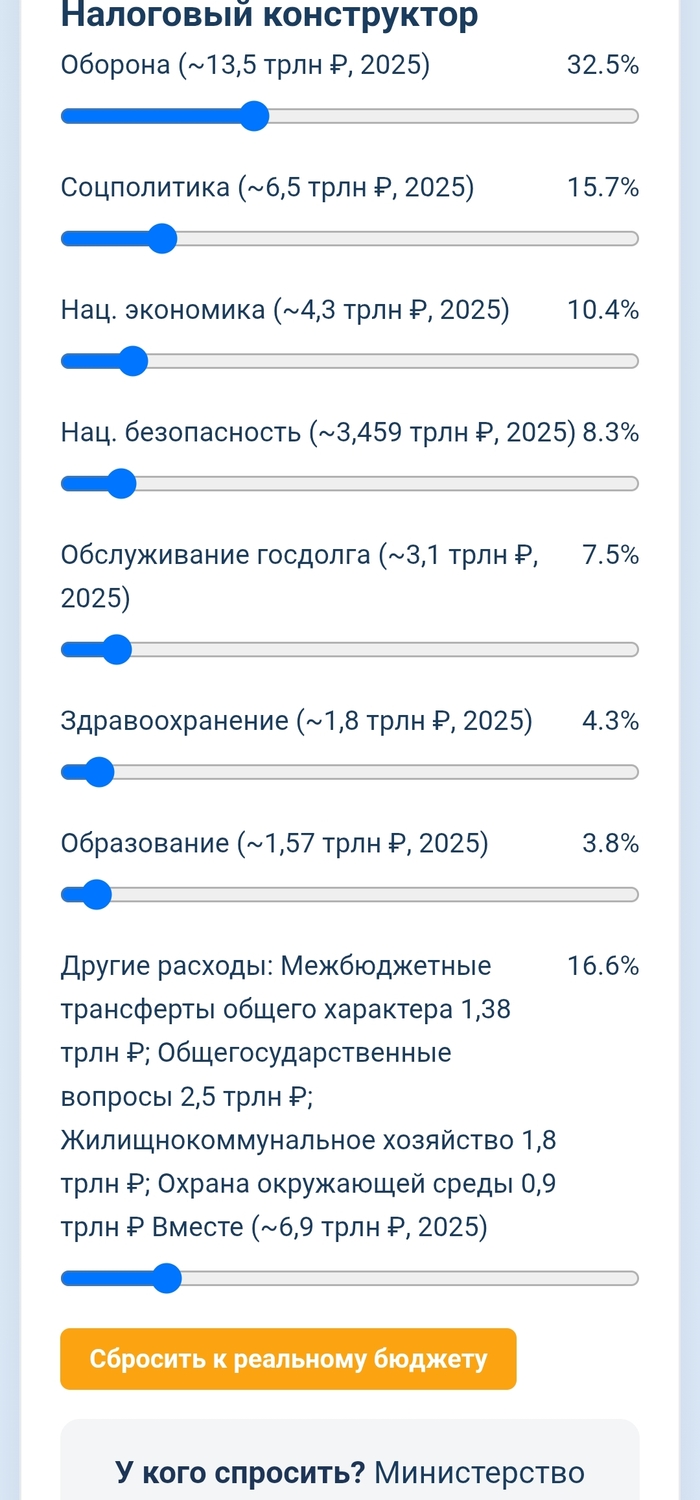Viewport: 700px width, 1500px height.
Task: Click the Образование slider knob
Action: (96, 894)
